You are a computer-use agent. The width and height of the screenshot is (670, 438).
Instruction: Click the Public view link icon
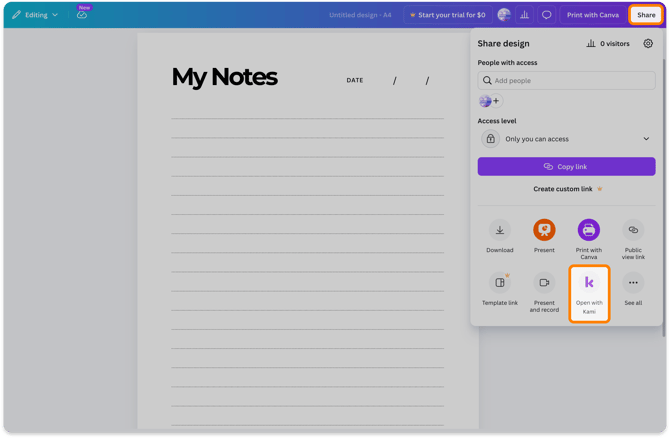(633, 230)
